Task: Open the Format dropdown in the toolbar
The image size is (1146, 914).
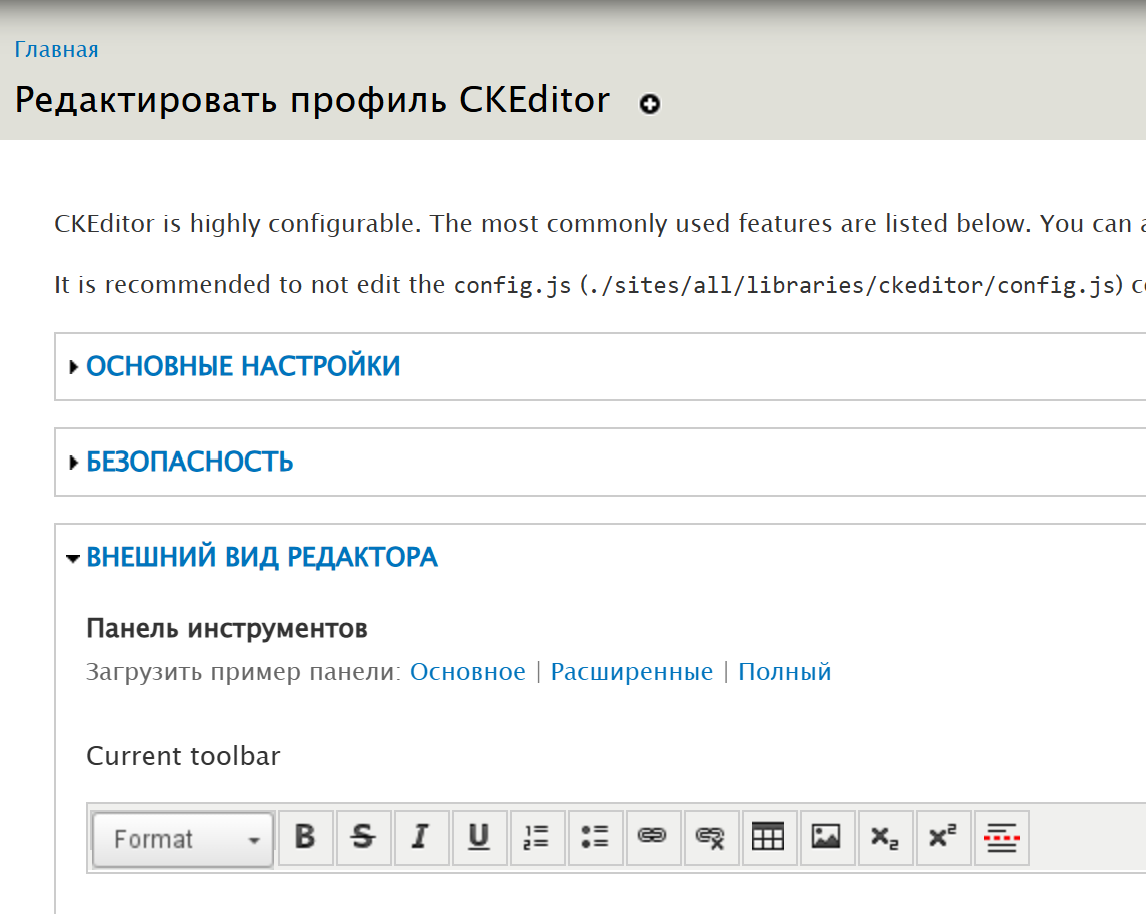Action: click(183, 839)
